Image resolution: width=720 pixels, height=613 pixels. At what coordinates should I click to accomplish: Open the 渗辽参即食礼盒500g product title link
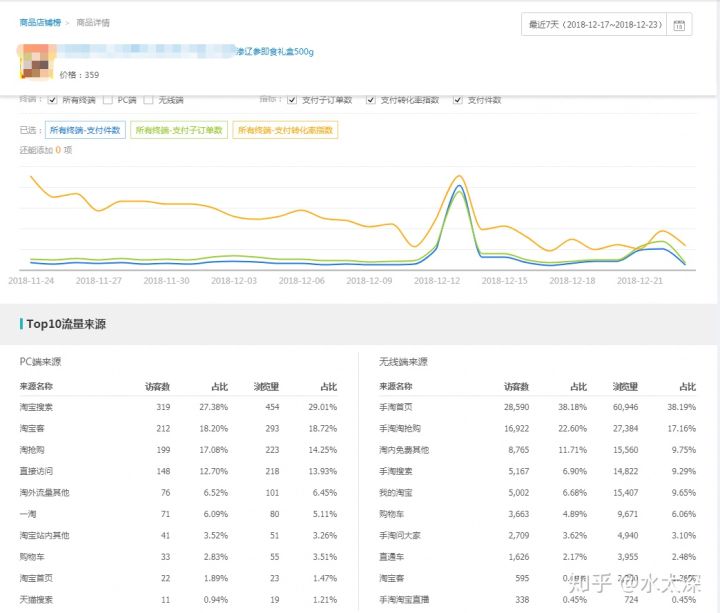[273, 50]
